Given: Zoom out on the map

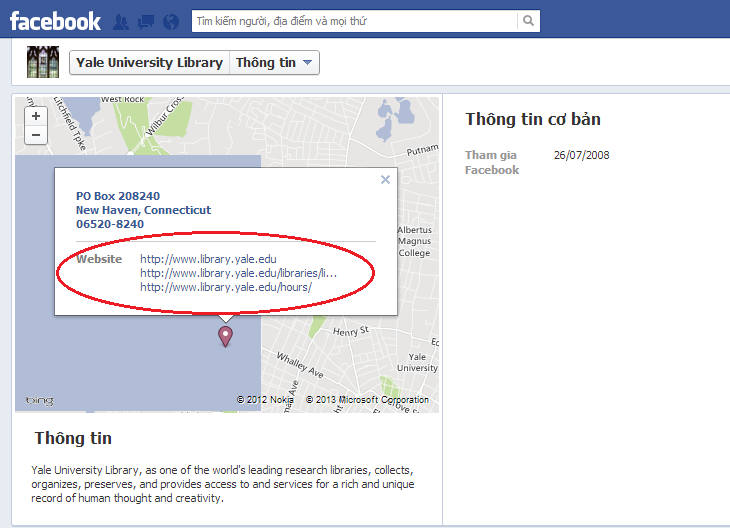Looking at the screenshot, I should coord(36,135).
